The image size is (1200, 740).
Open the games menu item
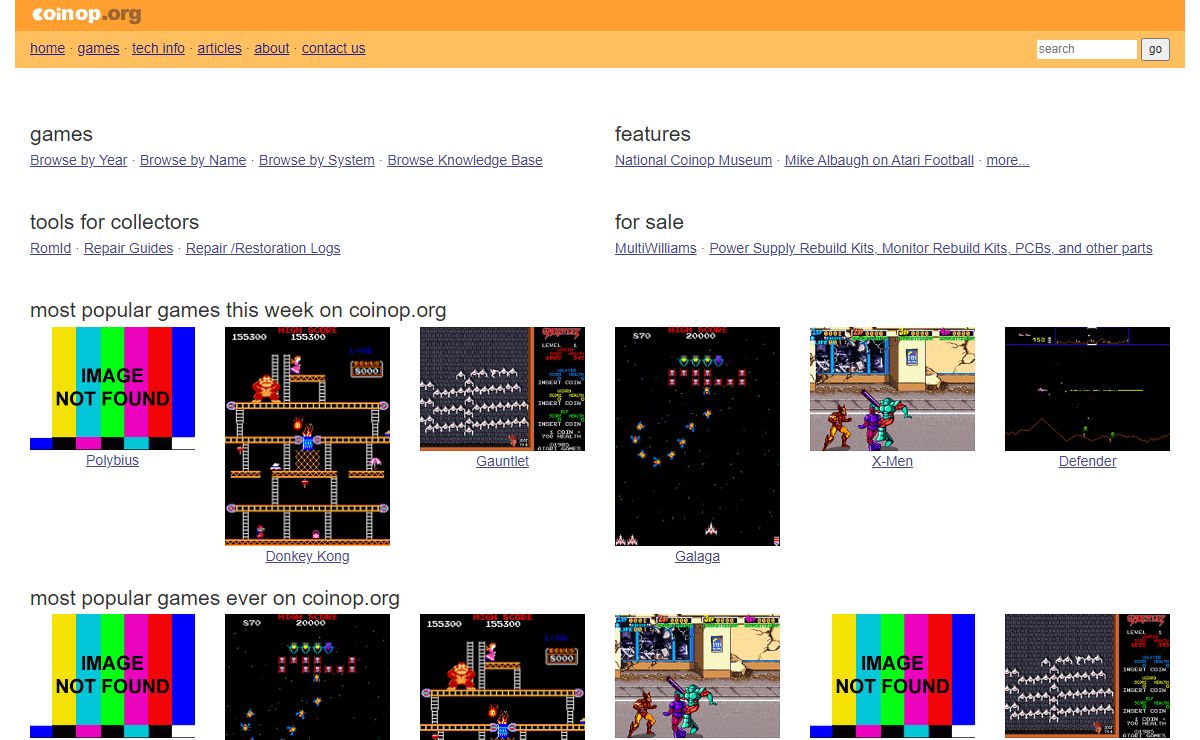98,48
